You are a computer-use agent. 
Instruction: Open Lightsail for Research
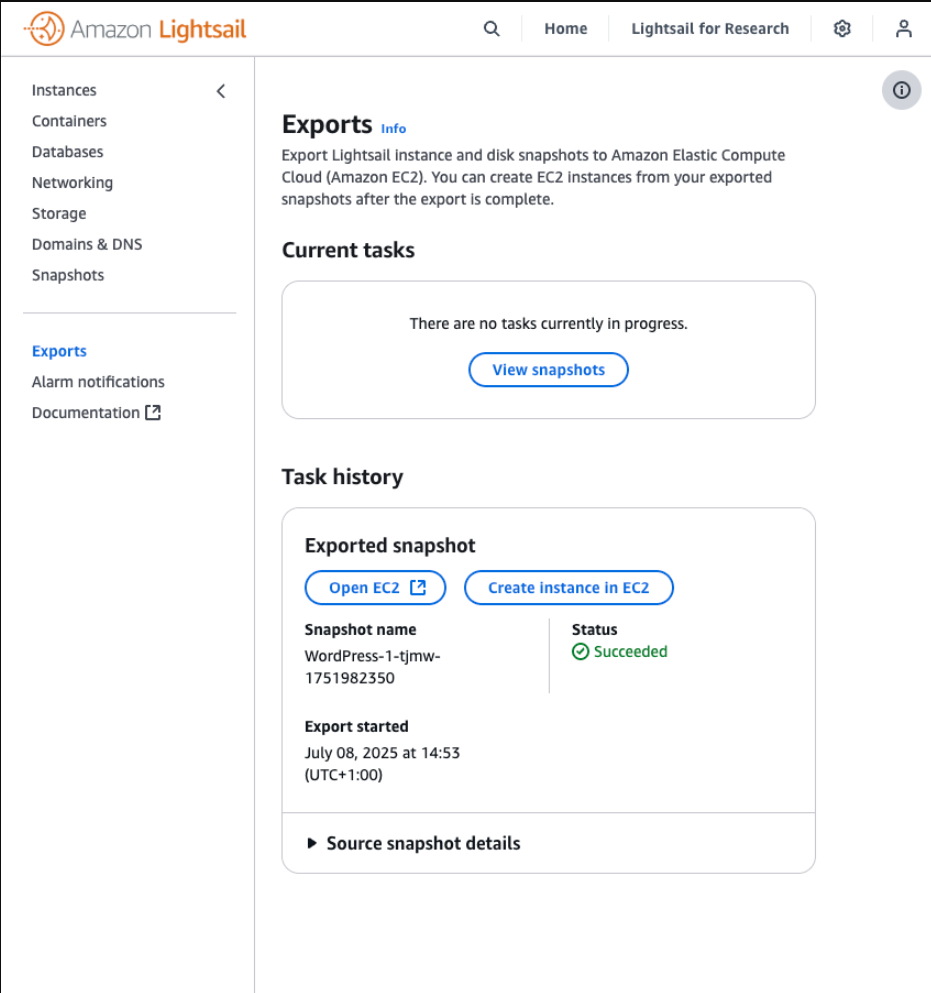point(710,28)
